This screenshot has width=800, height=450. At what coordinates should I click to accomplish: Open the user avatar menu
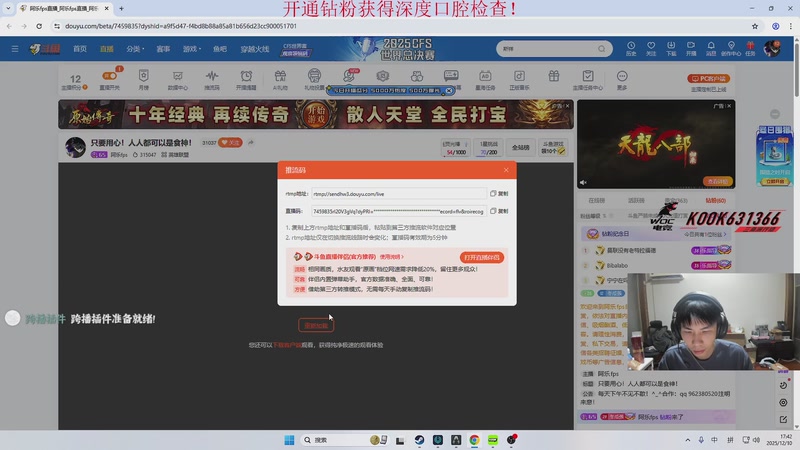(772, 48)
